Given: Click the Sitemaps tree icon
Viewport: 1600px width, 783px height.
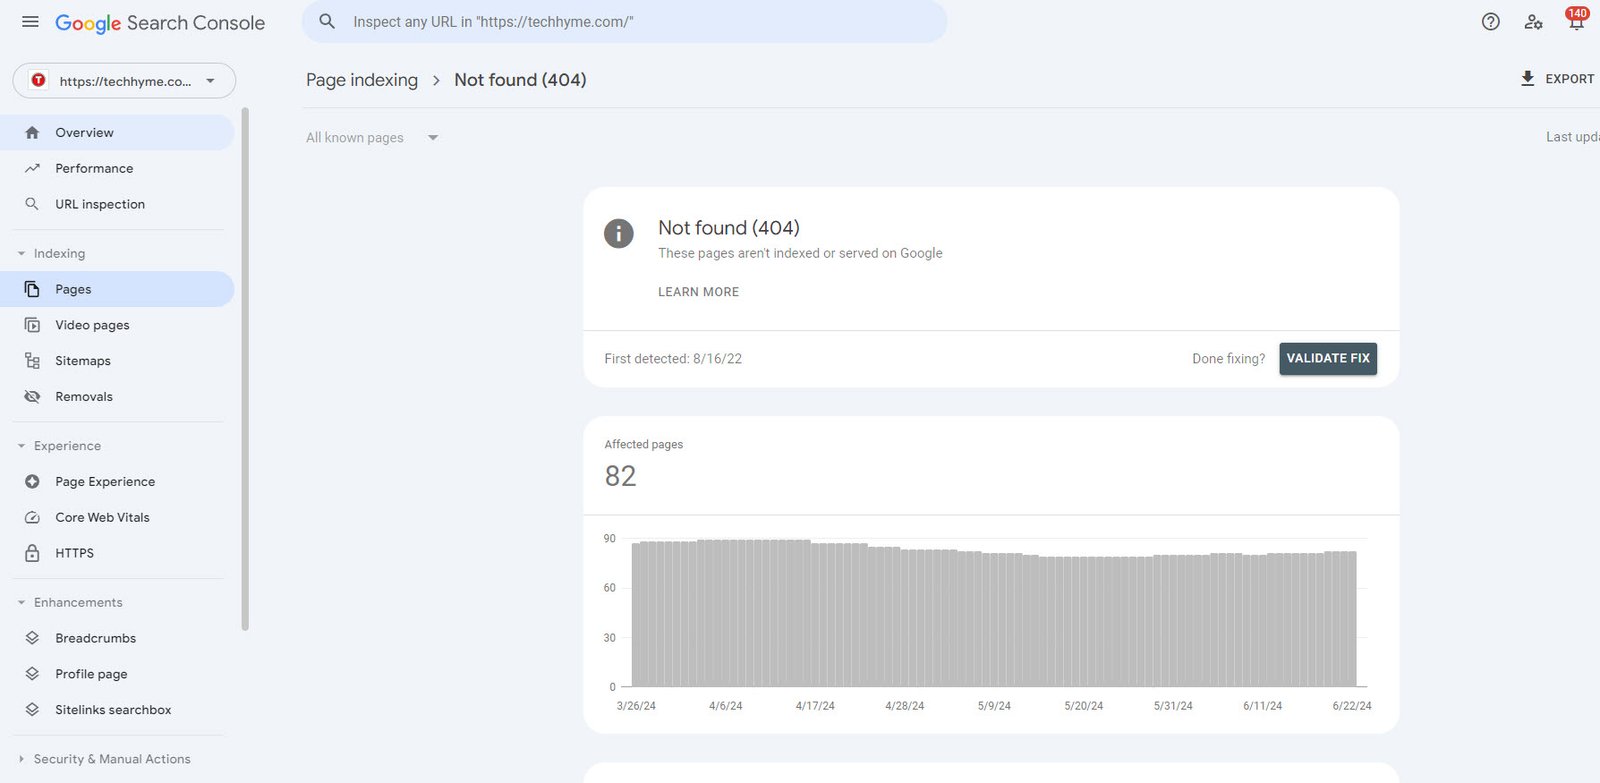Looking at the screenshot, I should [32, 361].
